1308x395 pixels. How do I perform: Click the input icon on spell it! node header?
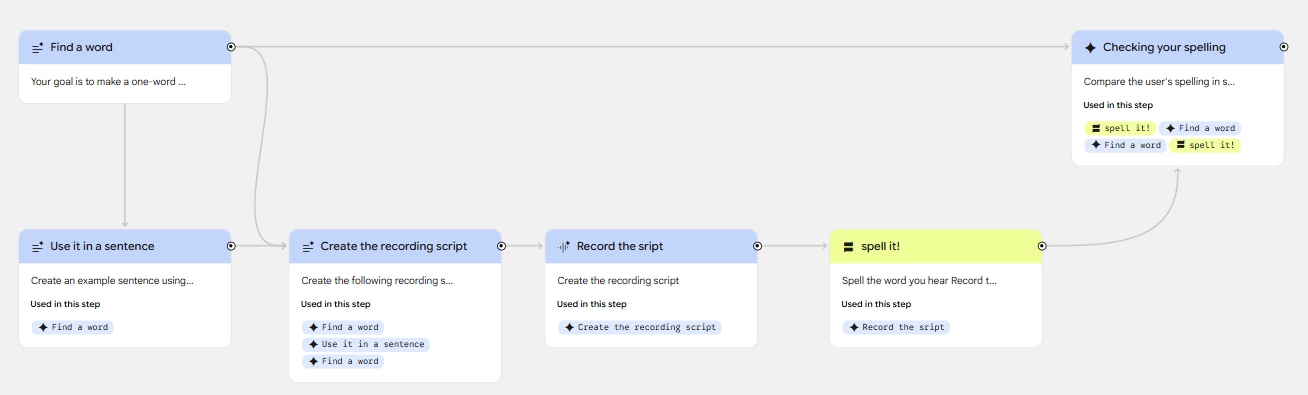tap(848, 246)
